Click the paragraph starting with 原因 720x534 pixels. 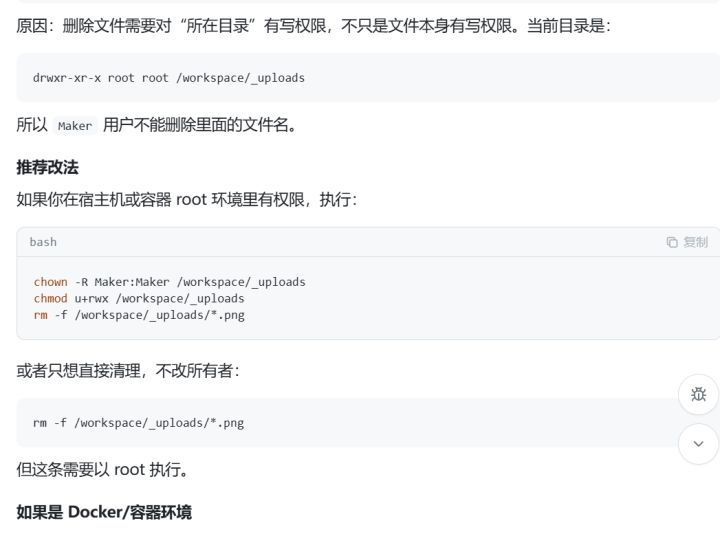pos(314,26)
